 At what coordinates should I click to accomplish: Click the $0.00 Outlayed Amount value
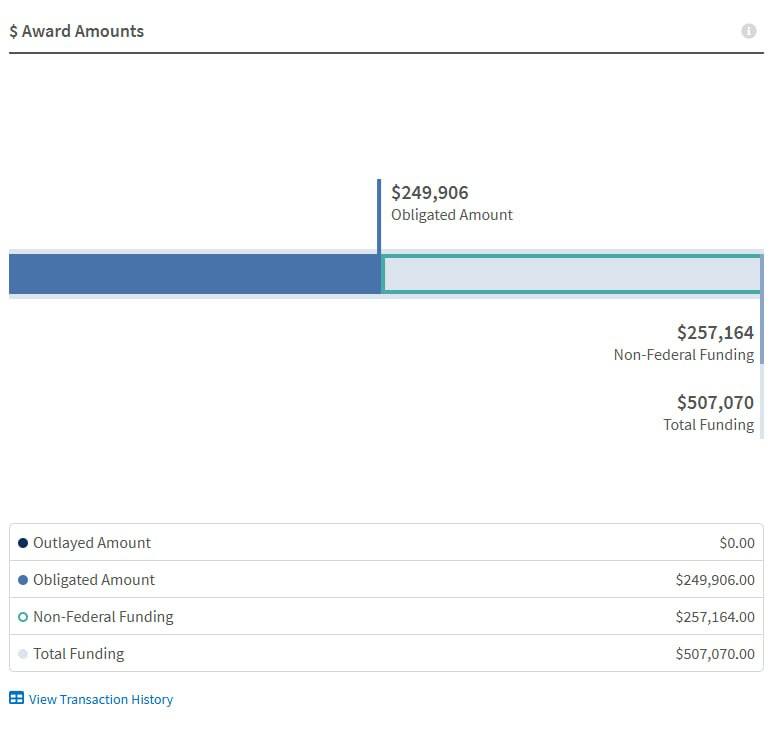click(x=736, y=543)
